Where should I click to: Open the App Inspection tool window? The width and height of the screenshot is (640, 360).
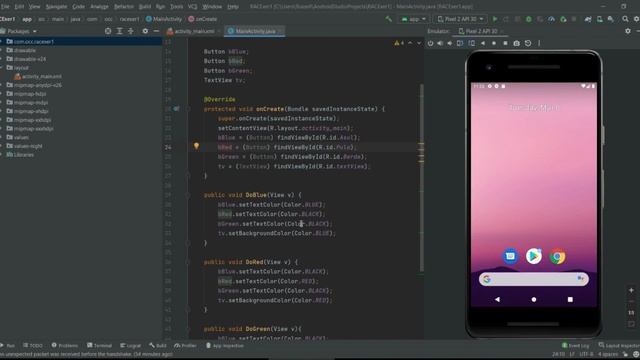pyautogui.click(x=224, y=346)
